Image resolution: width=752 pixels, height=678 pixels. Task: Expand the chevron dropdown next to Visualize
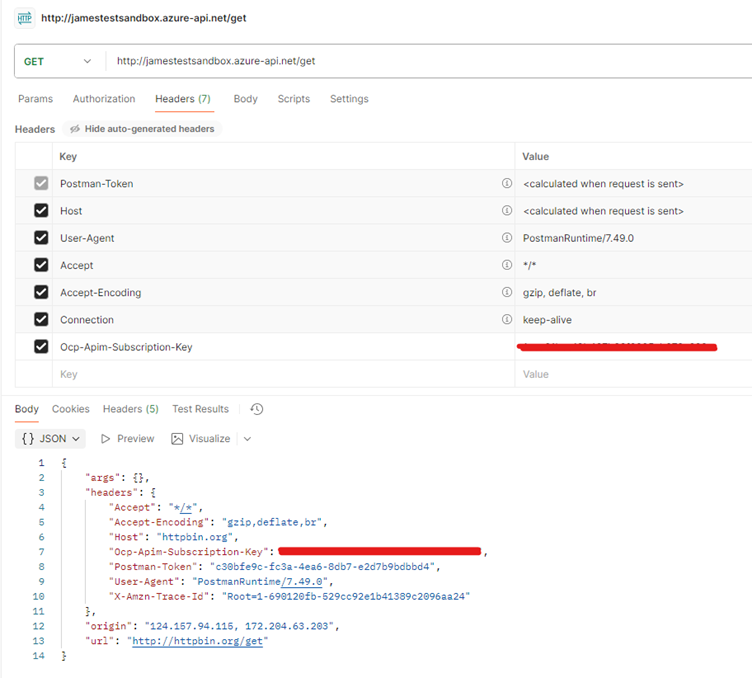coord(247,439)
